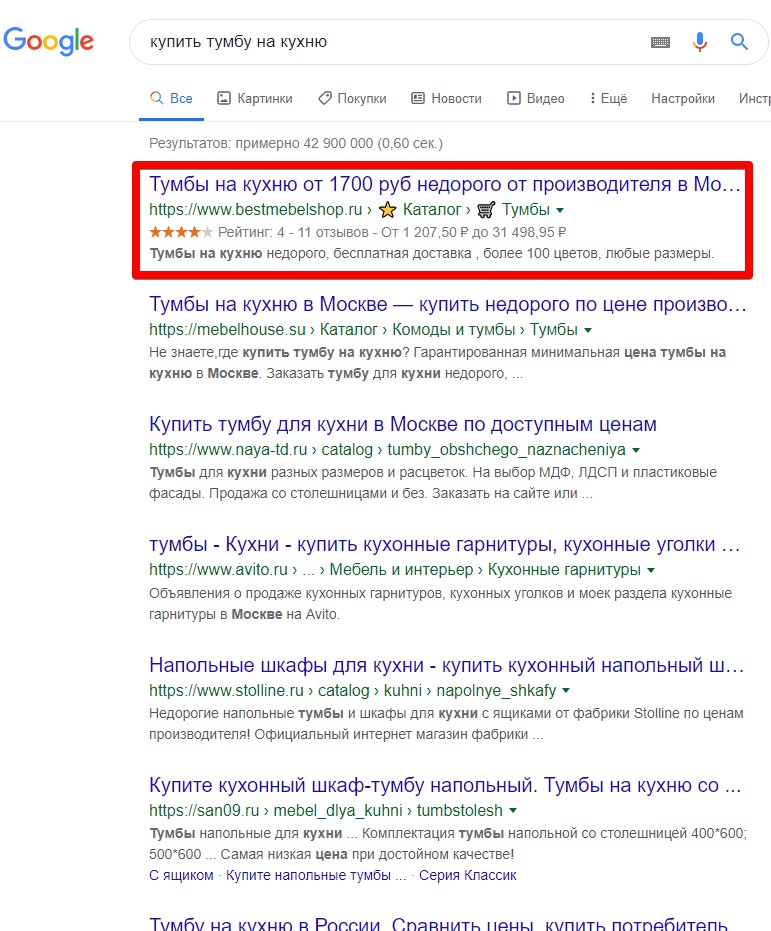Start voice search with microphone icon
The width and height of the screenshot is (771, 931).
point(700,42)
